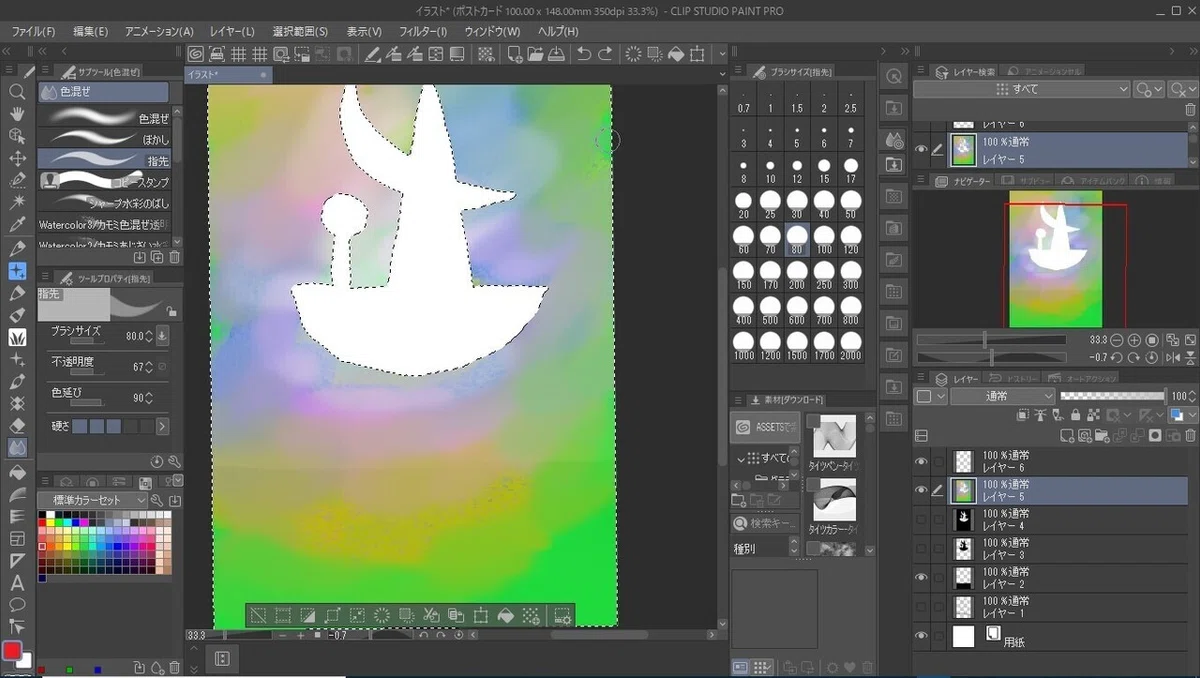1200x678 pixels.
Task: Click the Undo arrow in the command bar
Action: point(583,53)
